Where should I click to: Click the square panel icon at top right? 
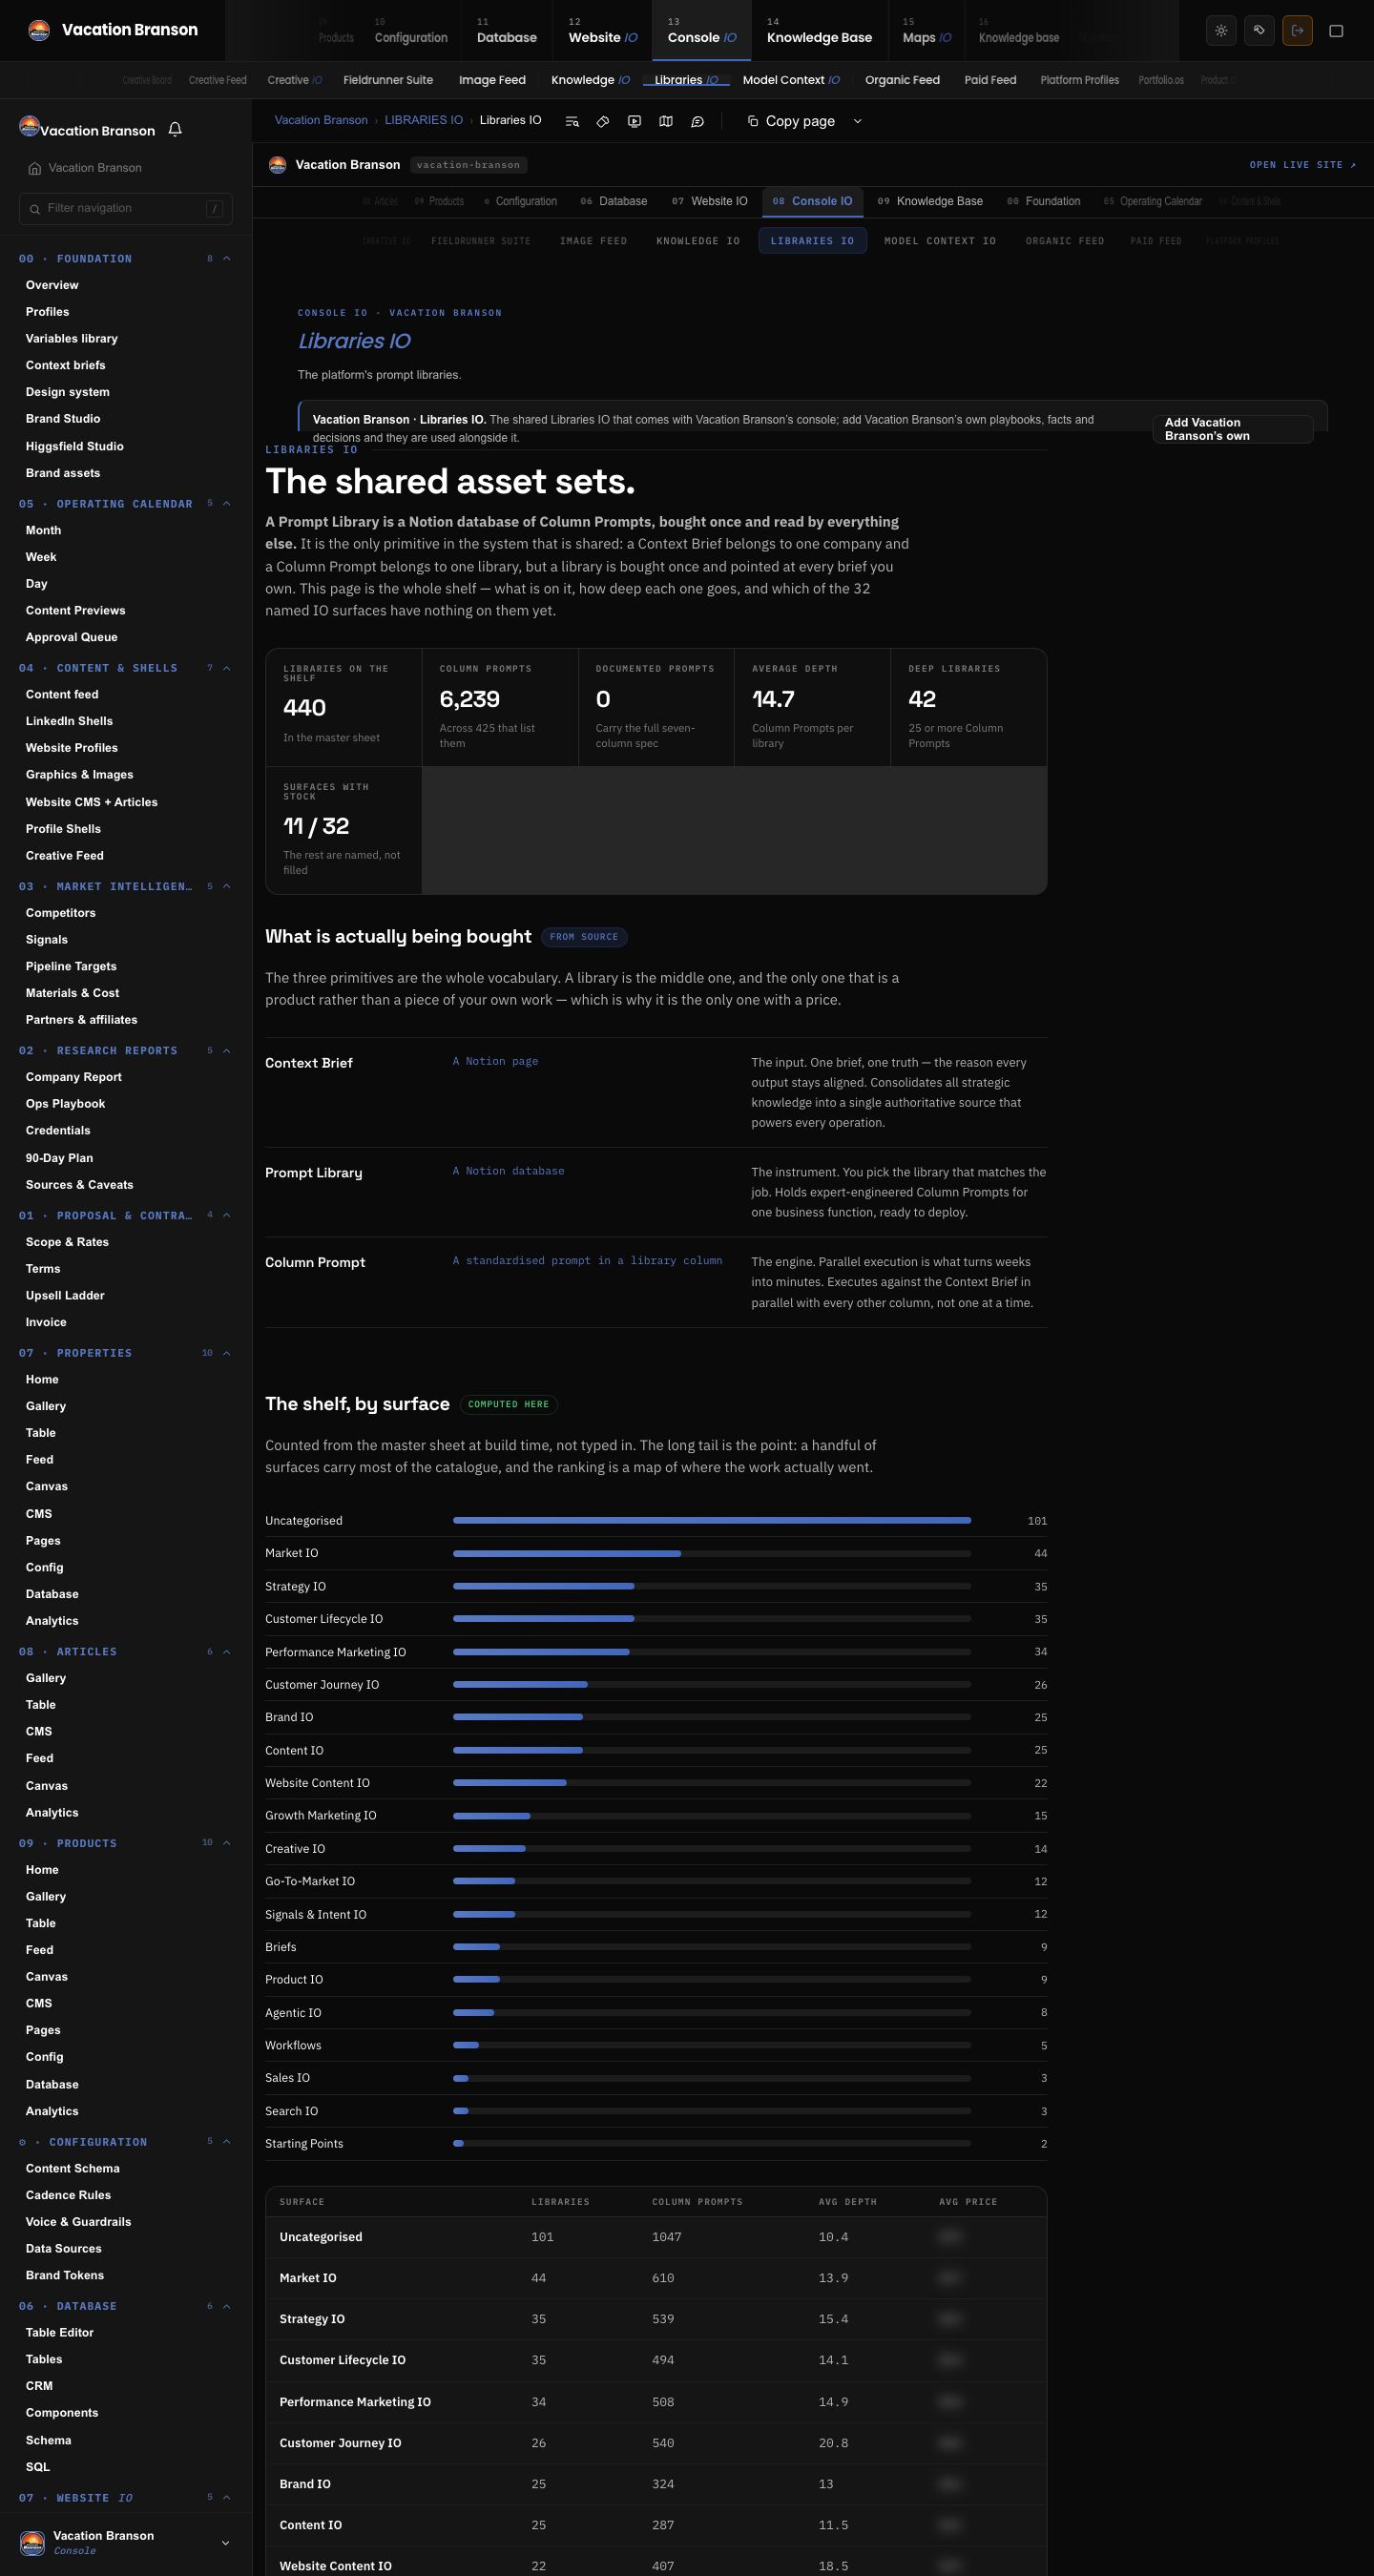pos(1336,30)
